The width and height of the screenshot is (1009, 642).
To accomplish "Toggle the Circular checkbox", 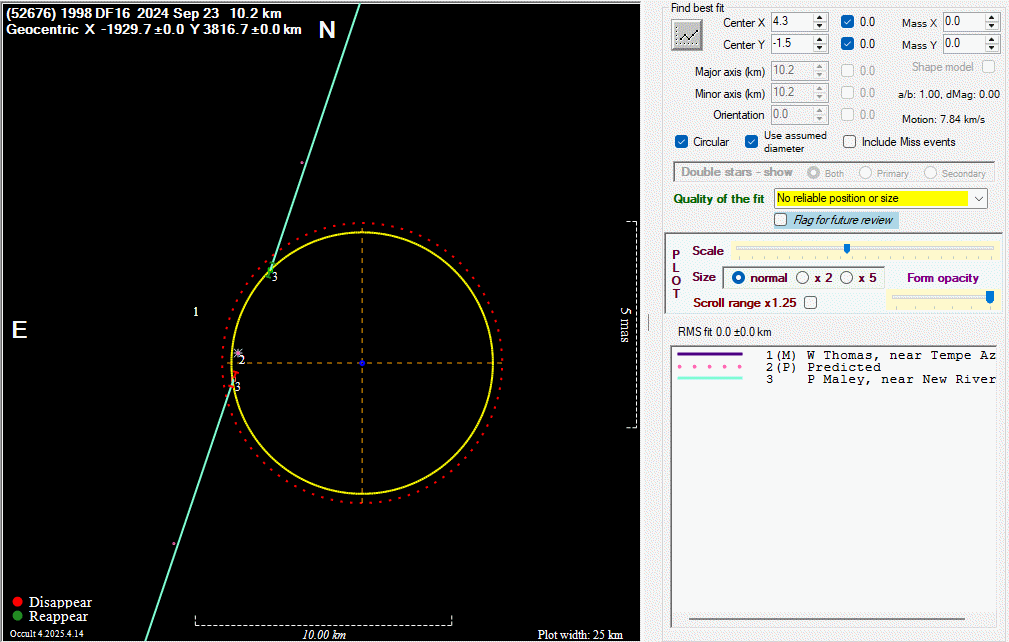I will (x=681, y=142).
